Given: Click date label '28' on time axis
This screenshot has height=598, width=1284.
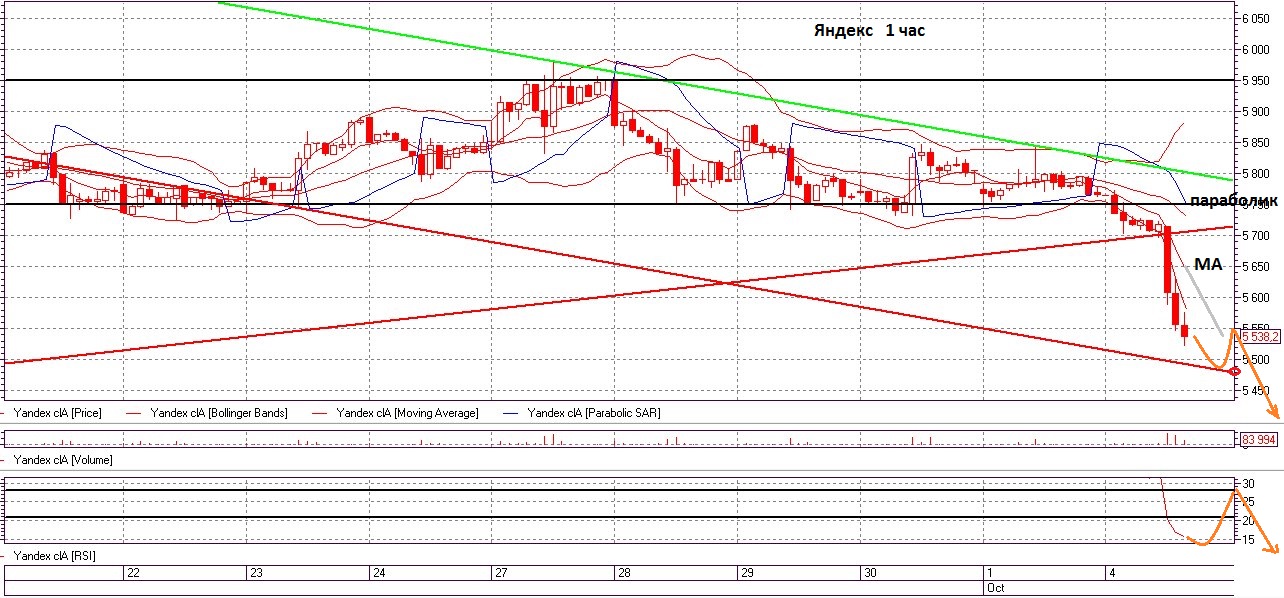Looking at the screenshot, I should (x=624, y=573).
